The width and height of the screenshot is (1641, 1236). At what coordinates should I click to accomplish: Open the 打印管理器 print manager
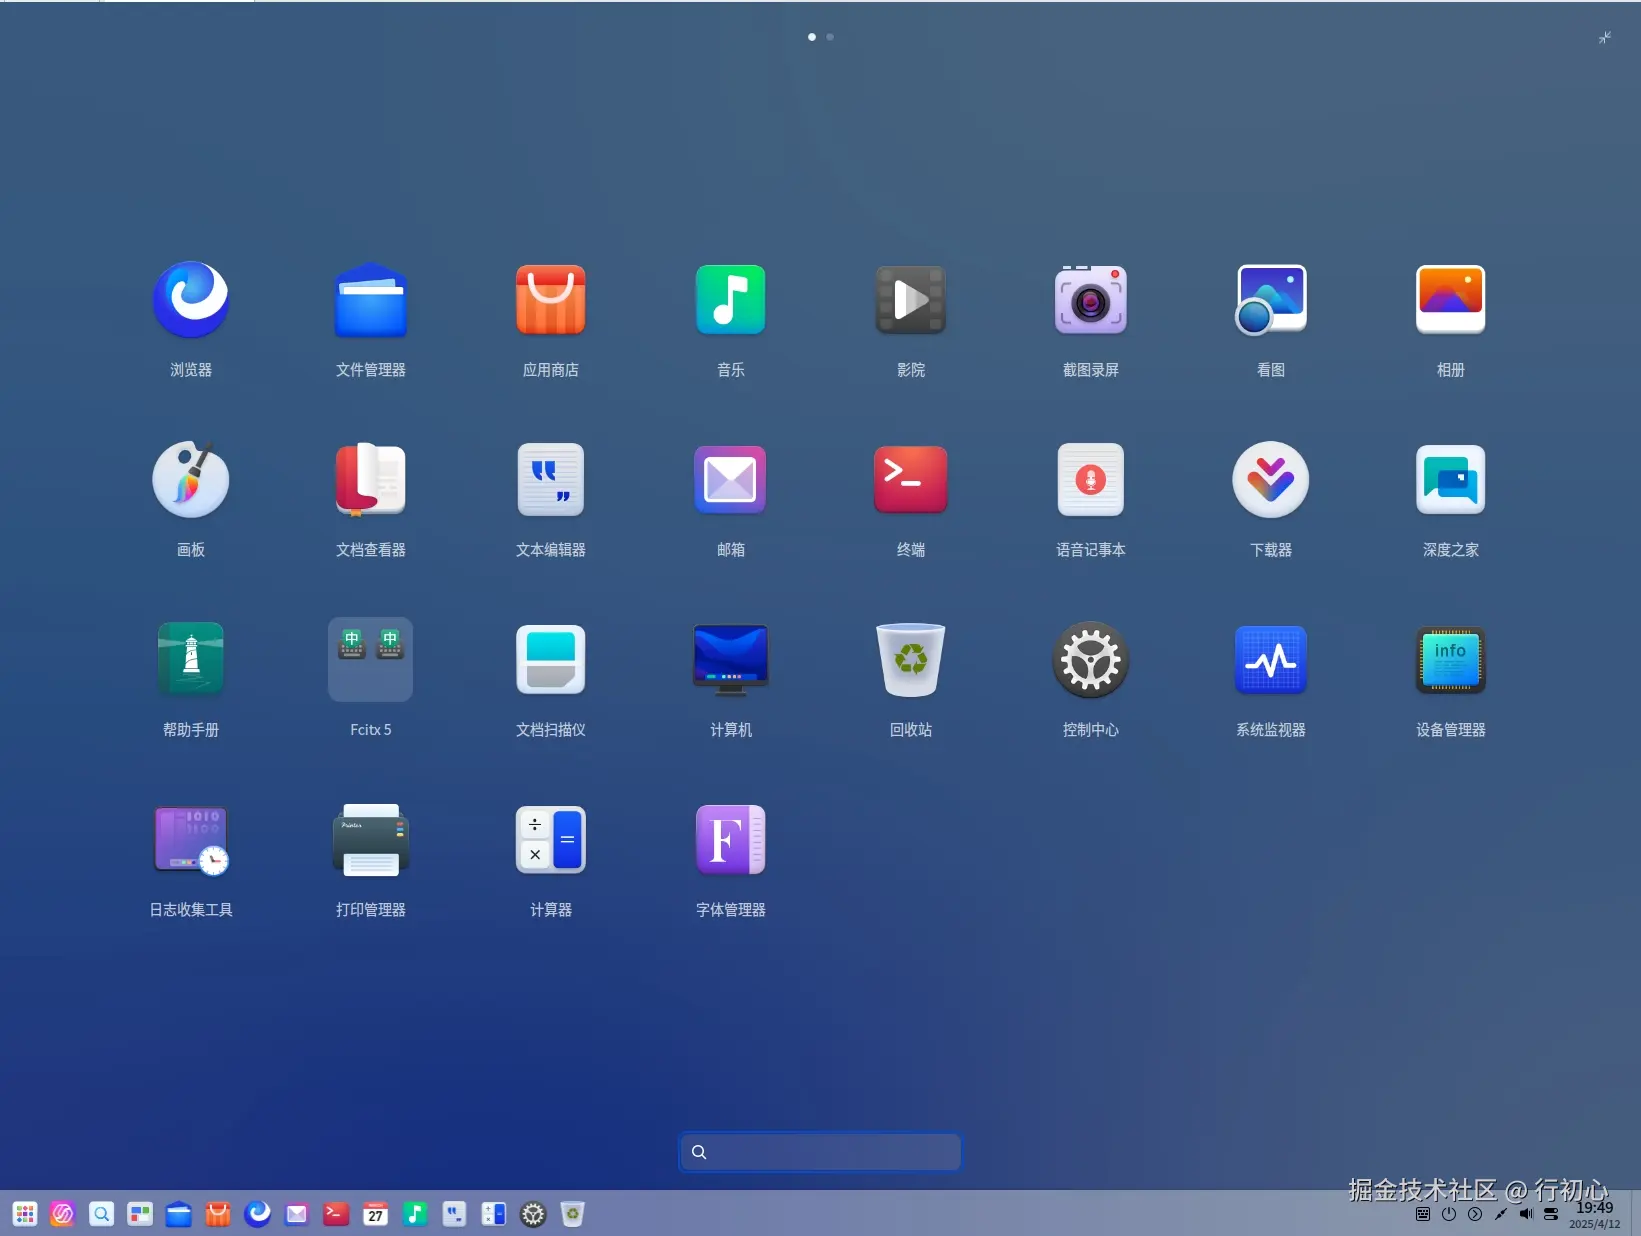(371, 840)
